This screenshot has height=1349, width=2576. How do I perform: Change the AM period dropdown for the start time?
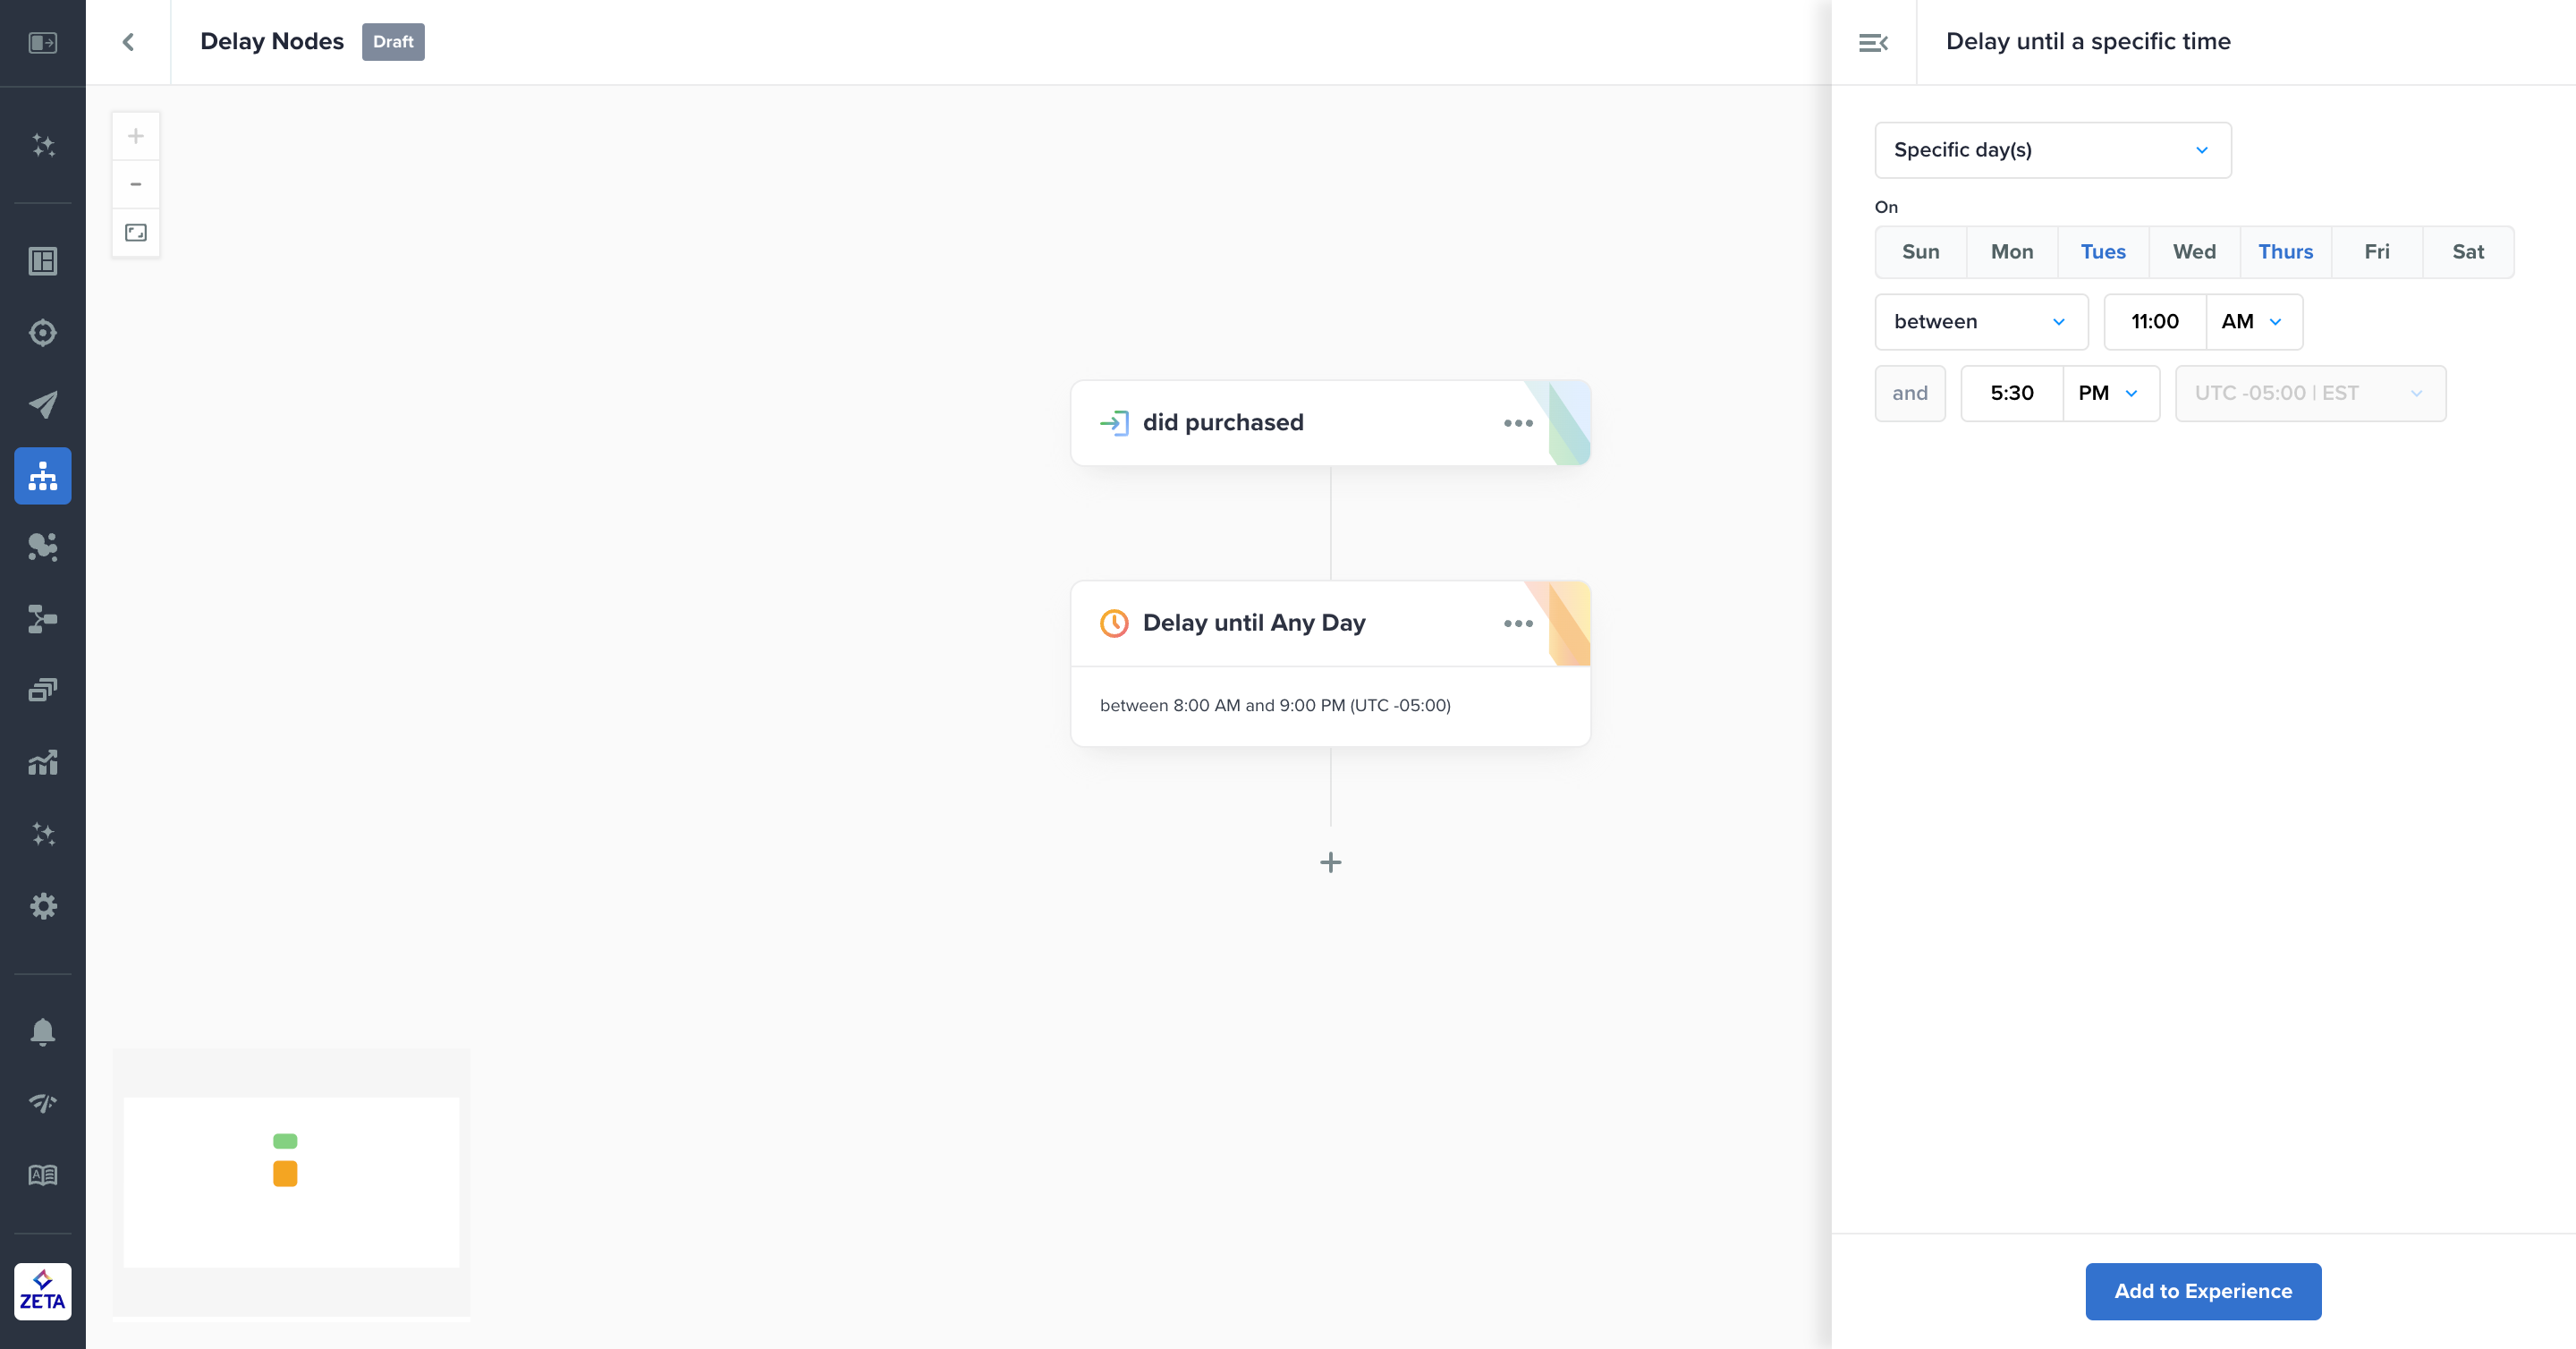click(2253, 322)
